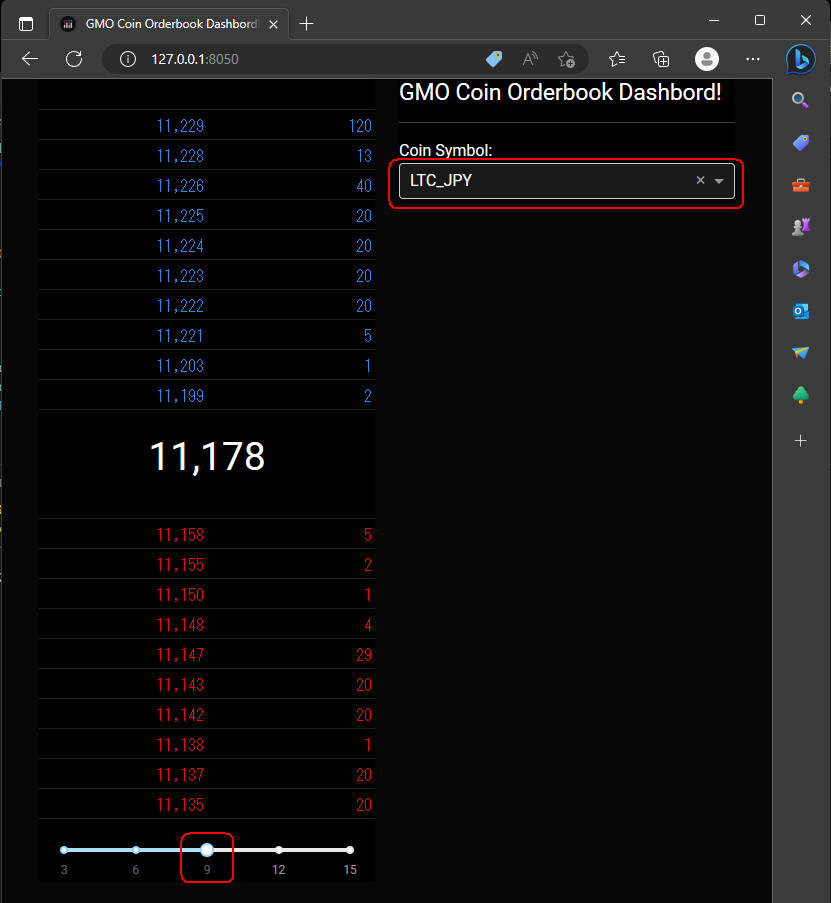This screenshot has height=903, width=831.
Task: Activate Read aloud icon in address bar
Action: coord(530,59)
